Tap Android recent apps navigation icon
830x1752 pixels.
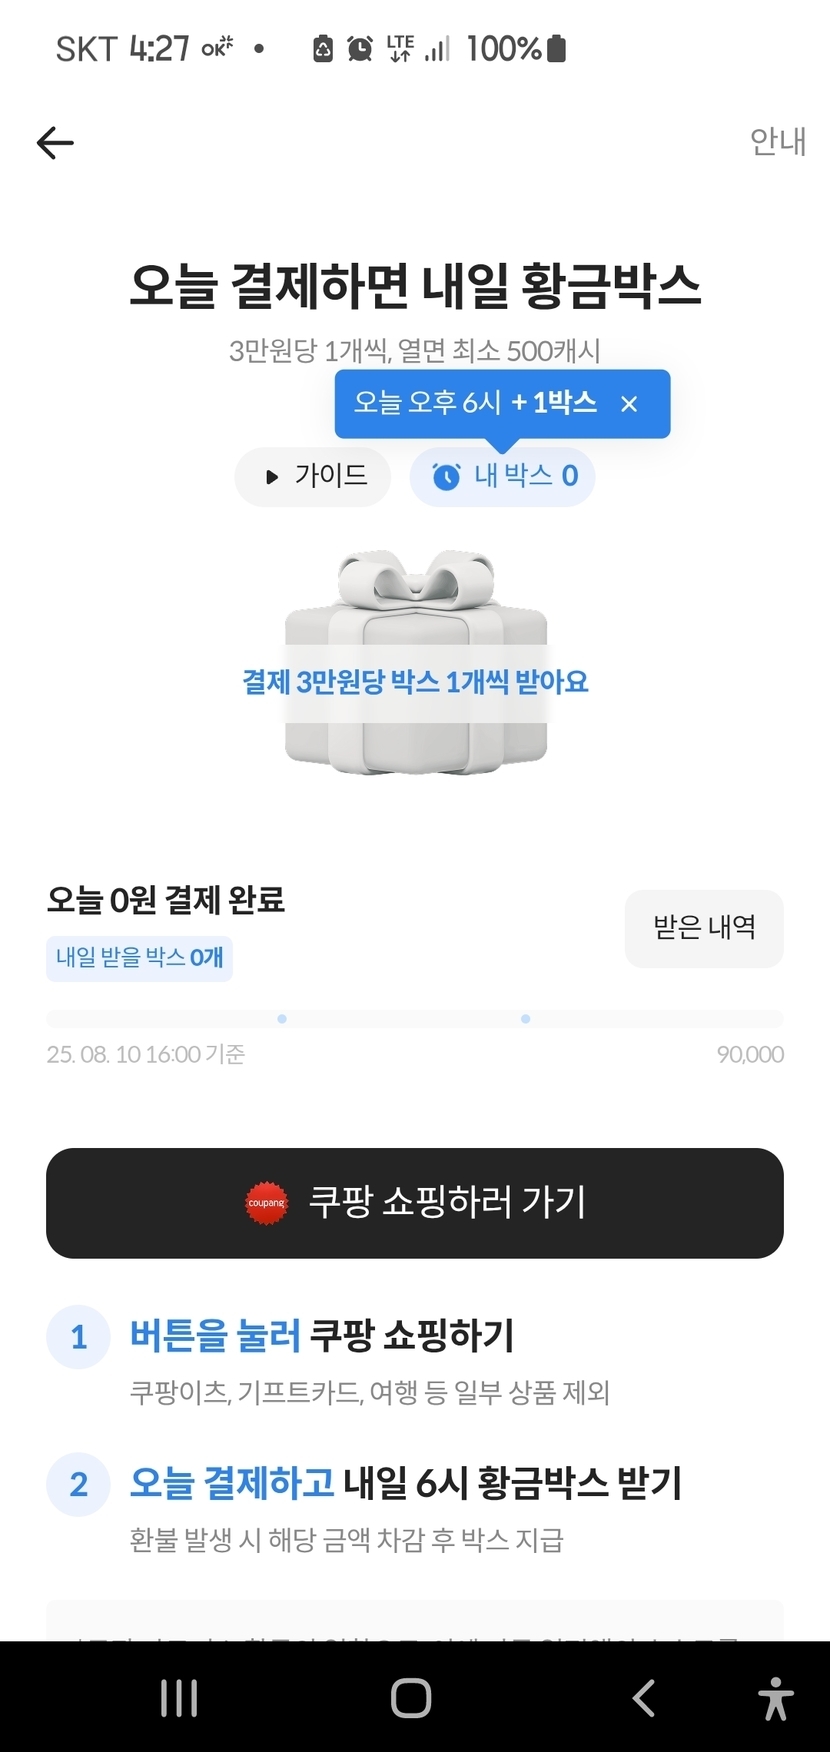pos(179,1698)
